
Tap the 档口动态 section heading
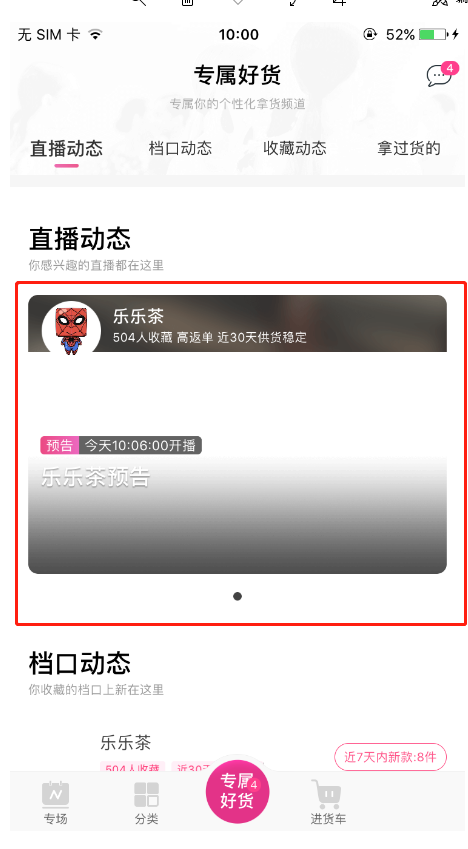[80, 663]
